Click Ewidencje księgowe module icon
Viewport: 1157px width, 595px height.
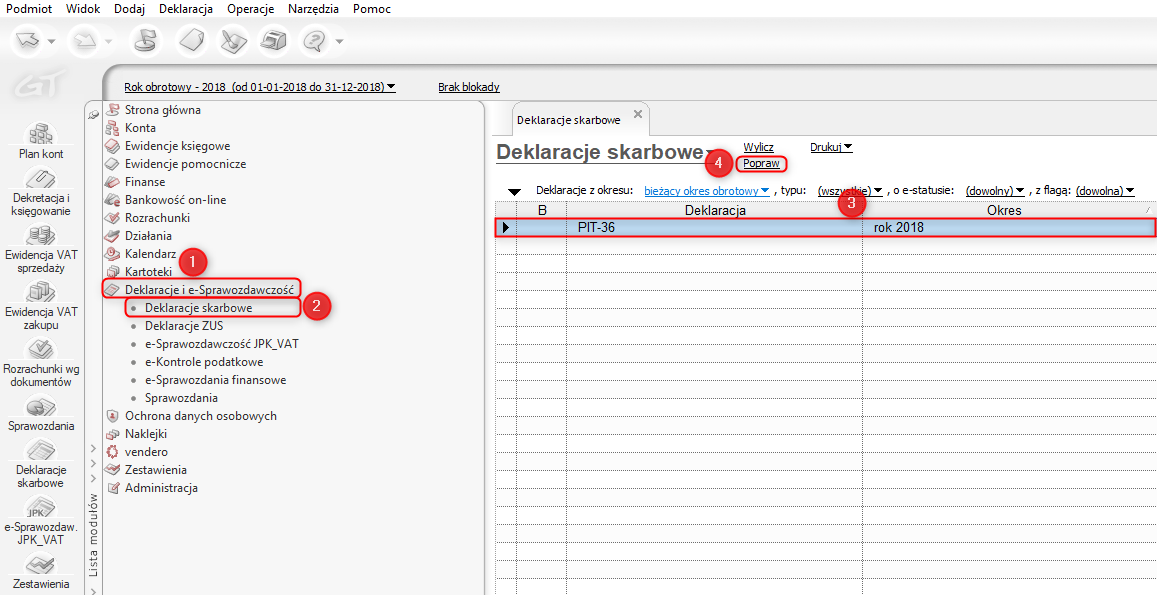[x=112, y=145]
